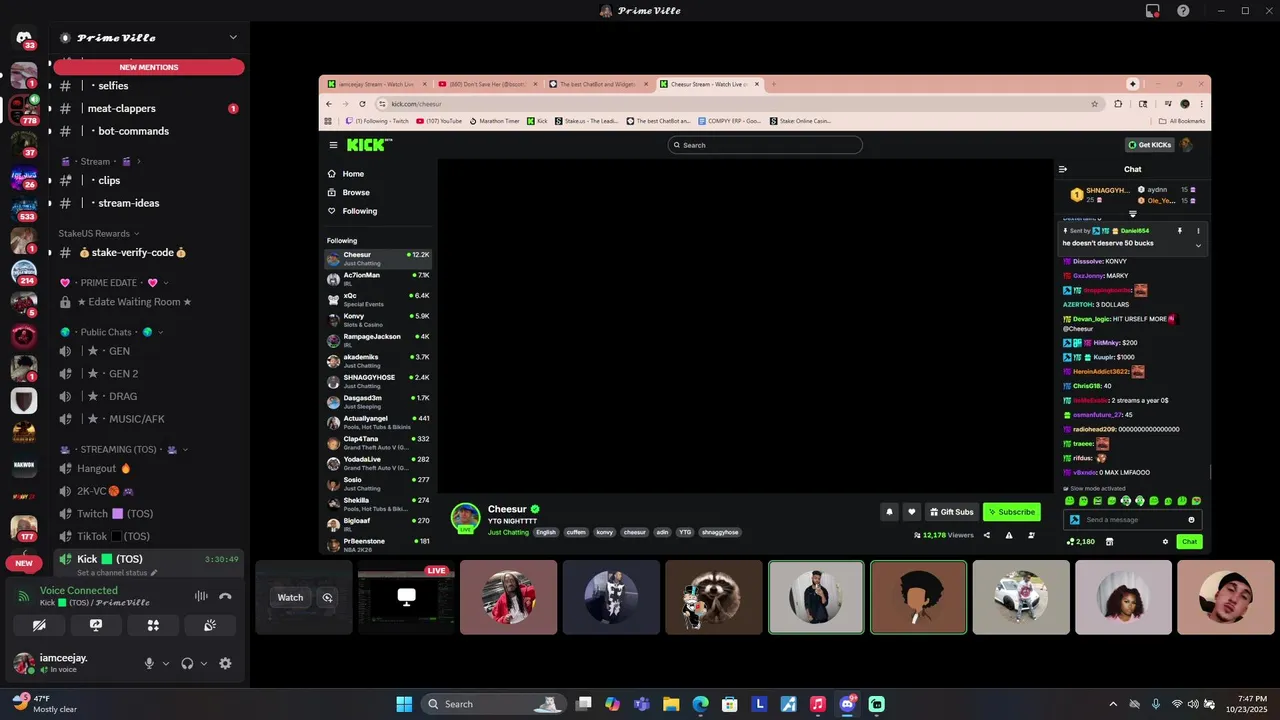Jump to NEW unread servers pill

[x=24, y=563]
